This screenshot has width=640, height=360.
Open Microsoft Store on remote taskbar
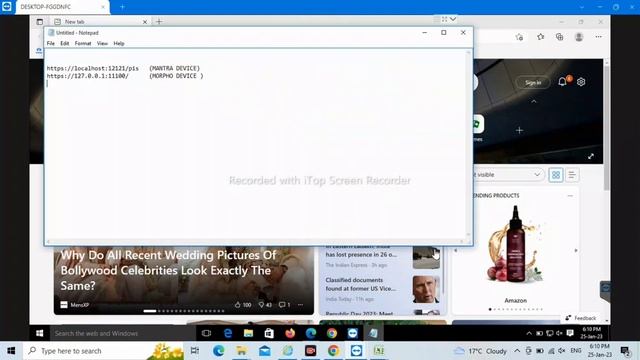pos(269,333)
